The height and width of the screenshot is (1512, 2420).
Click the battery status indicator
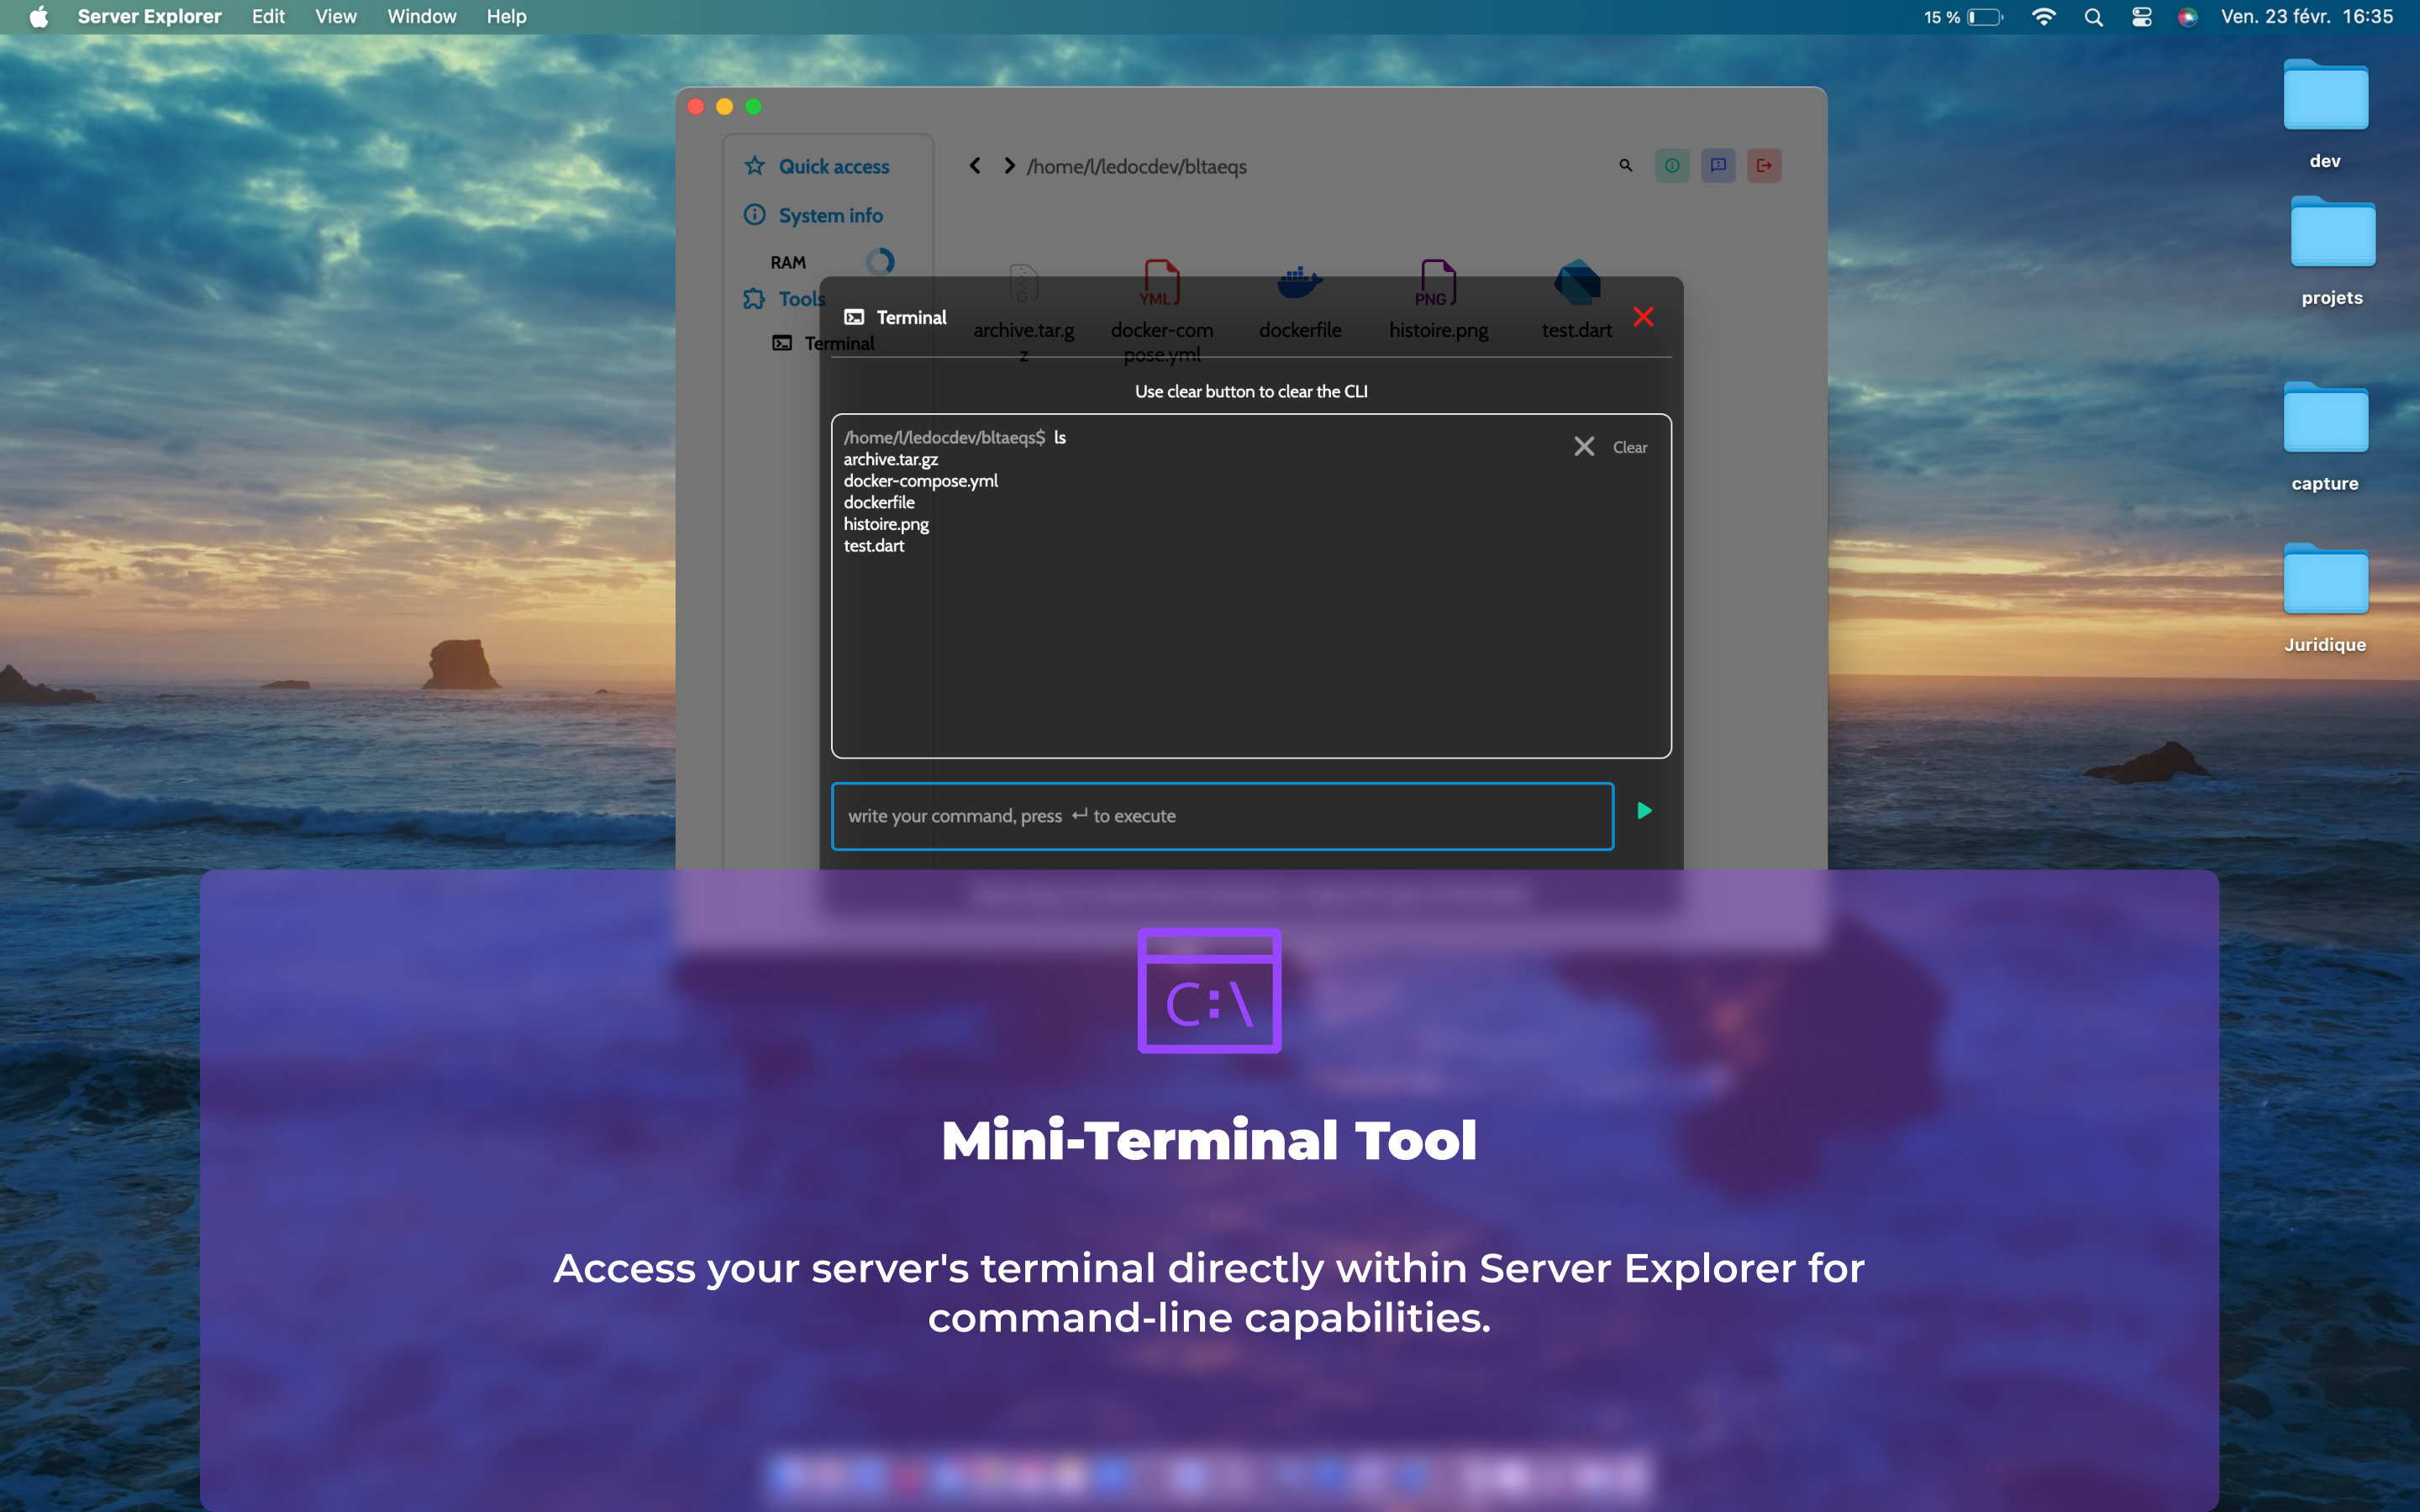click(x=1963, y=17)
